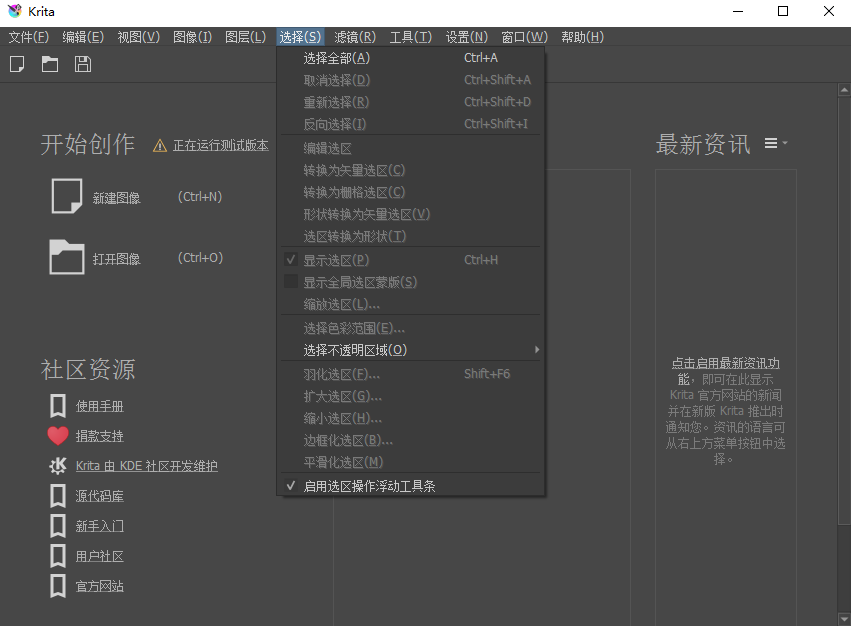This screenshot has height=626, width=851.
Task: Choose 编辑选区 menu entry
Action: (411, 148)
